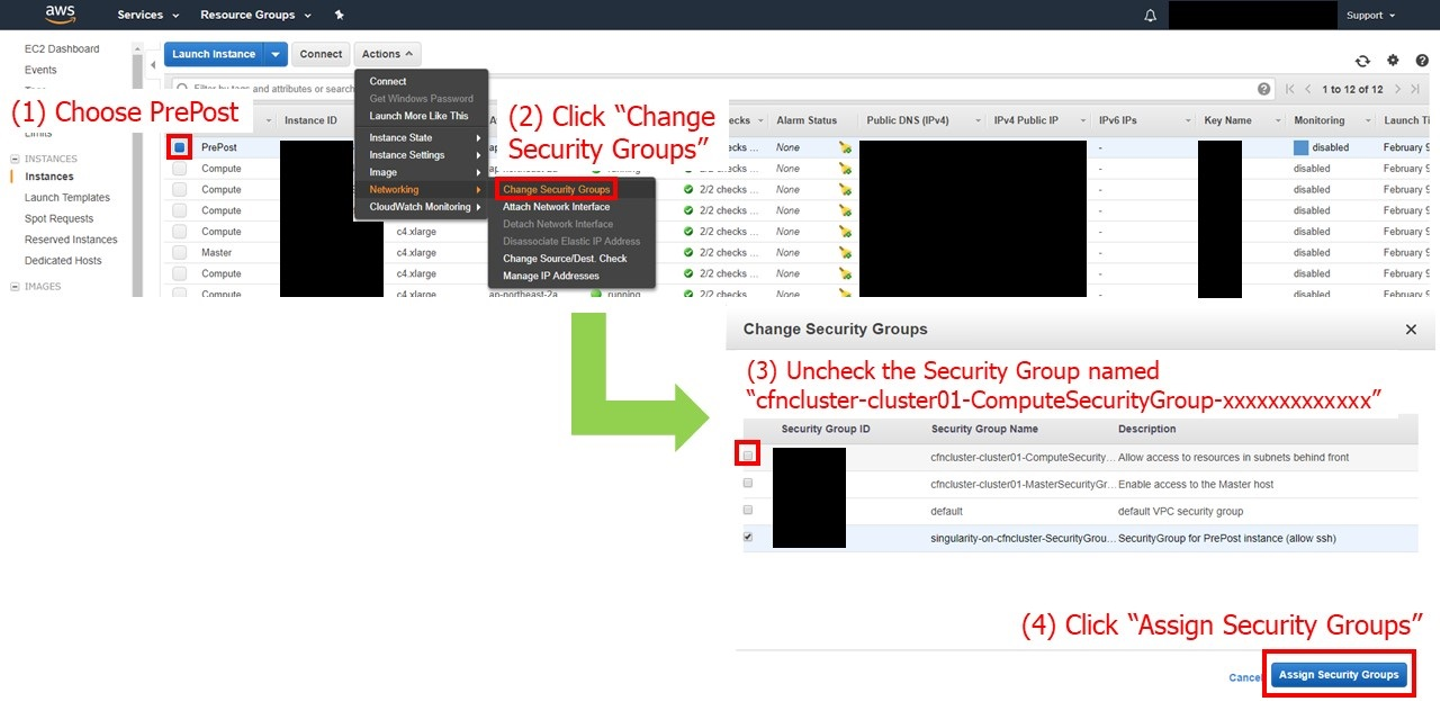Toggle the cfncluster-cluster01-ComputeSecurity group checkbox

[748, 455]
